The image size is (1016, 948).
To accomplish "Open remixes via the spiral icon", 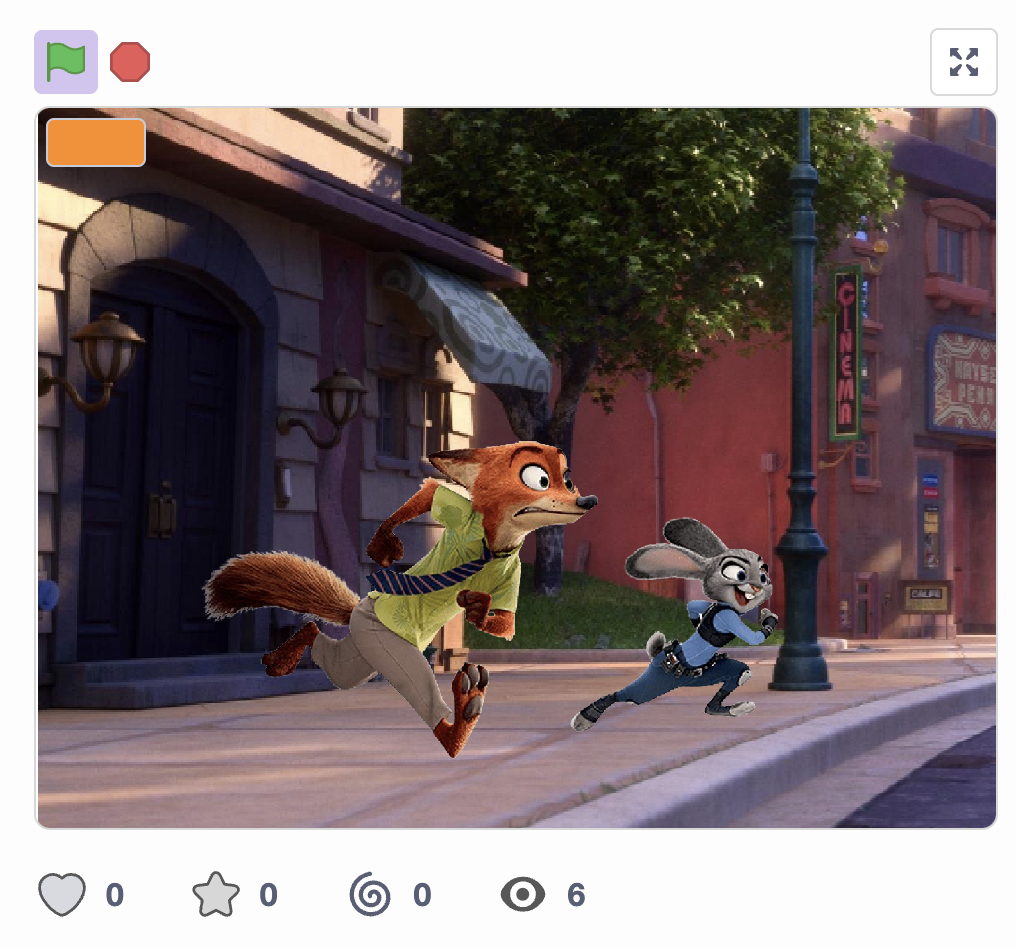I will pos(370,894).
